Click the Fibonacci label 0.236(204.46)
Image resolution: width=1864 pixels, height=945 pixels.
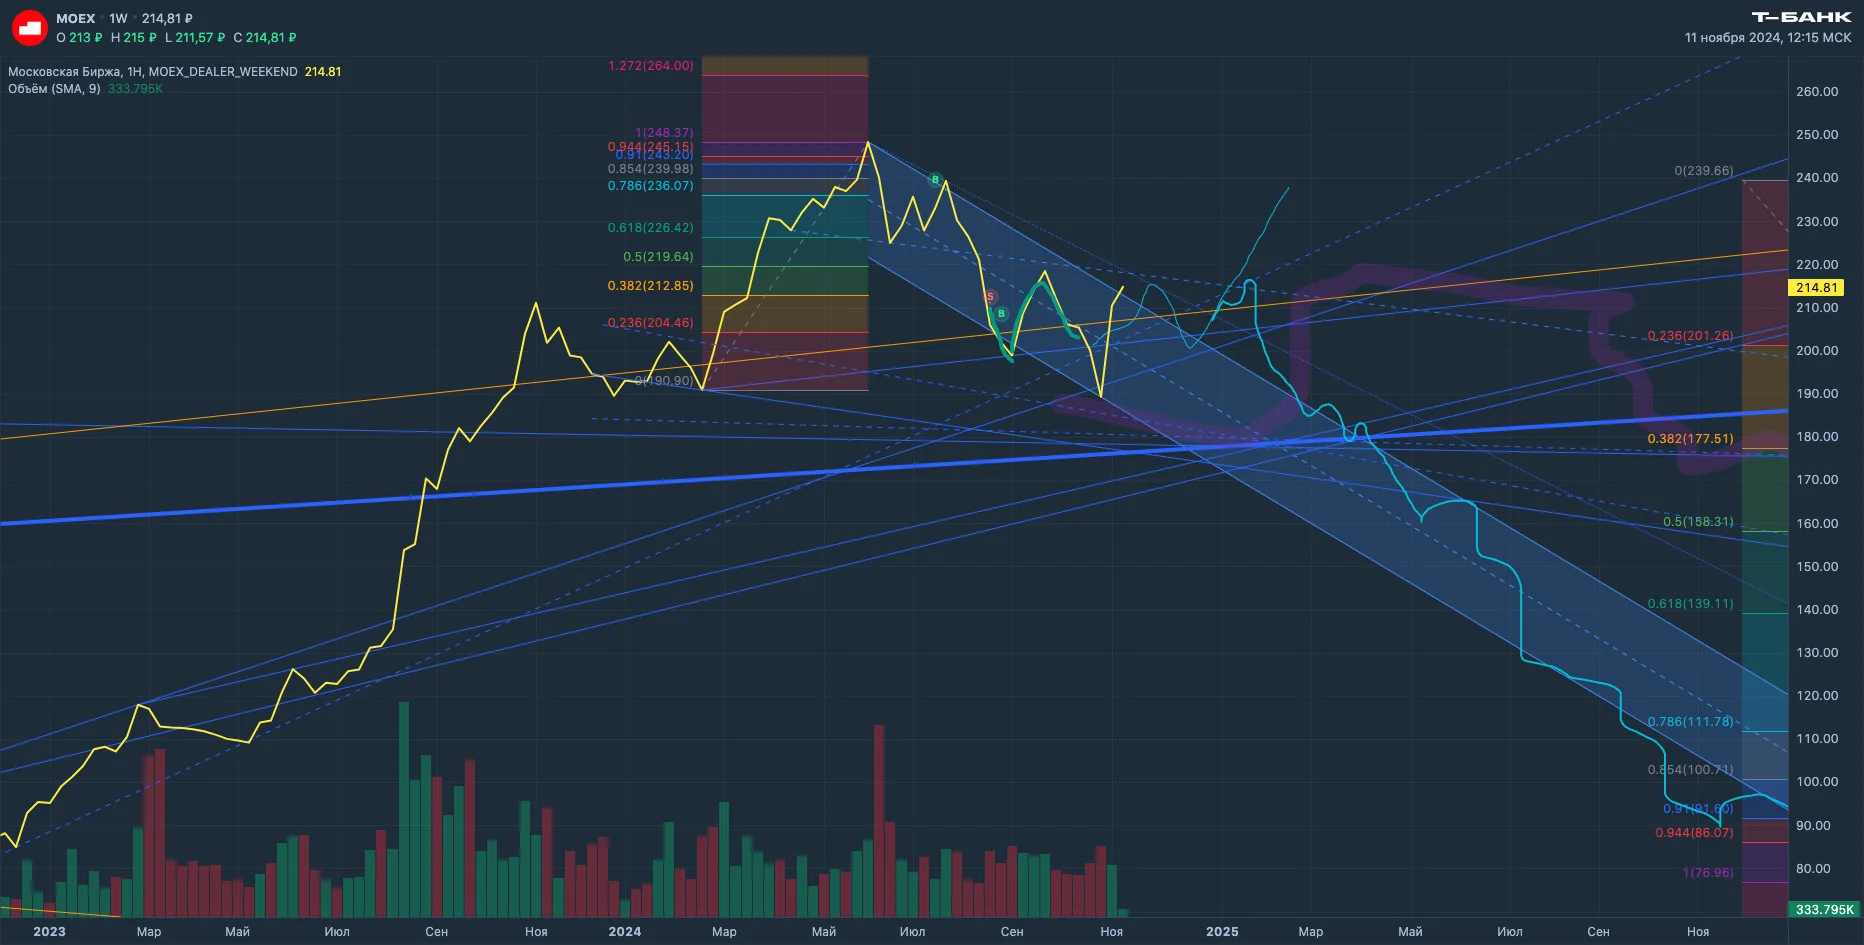point(650,323)
